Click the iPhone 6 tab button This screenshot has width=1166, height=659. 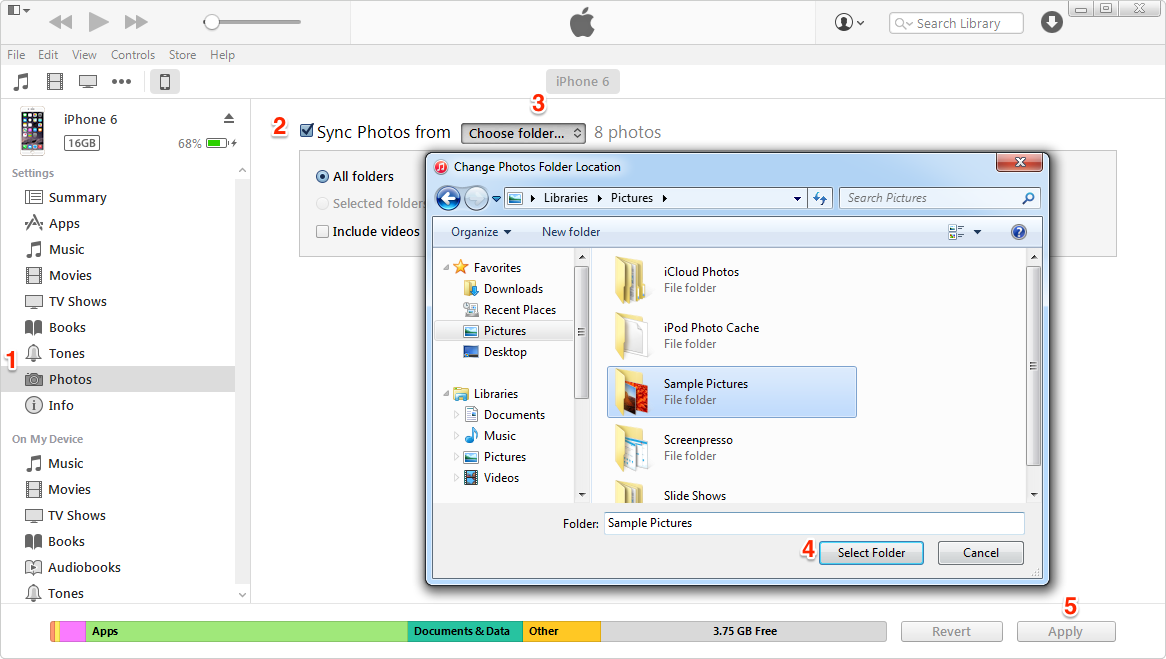tap(582, 82)
